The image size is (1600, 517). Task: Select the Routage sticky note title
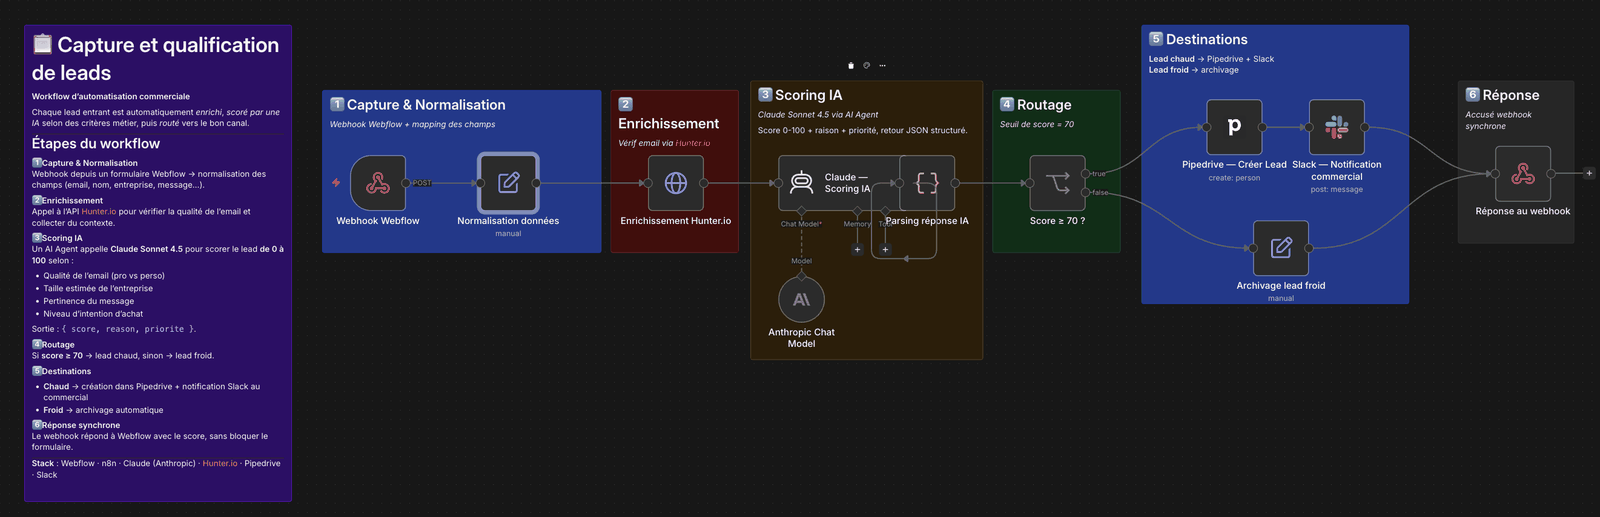(1036, 104)
